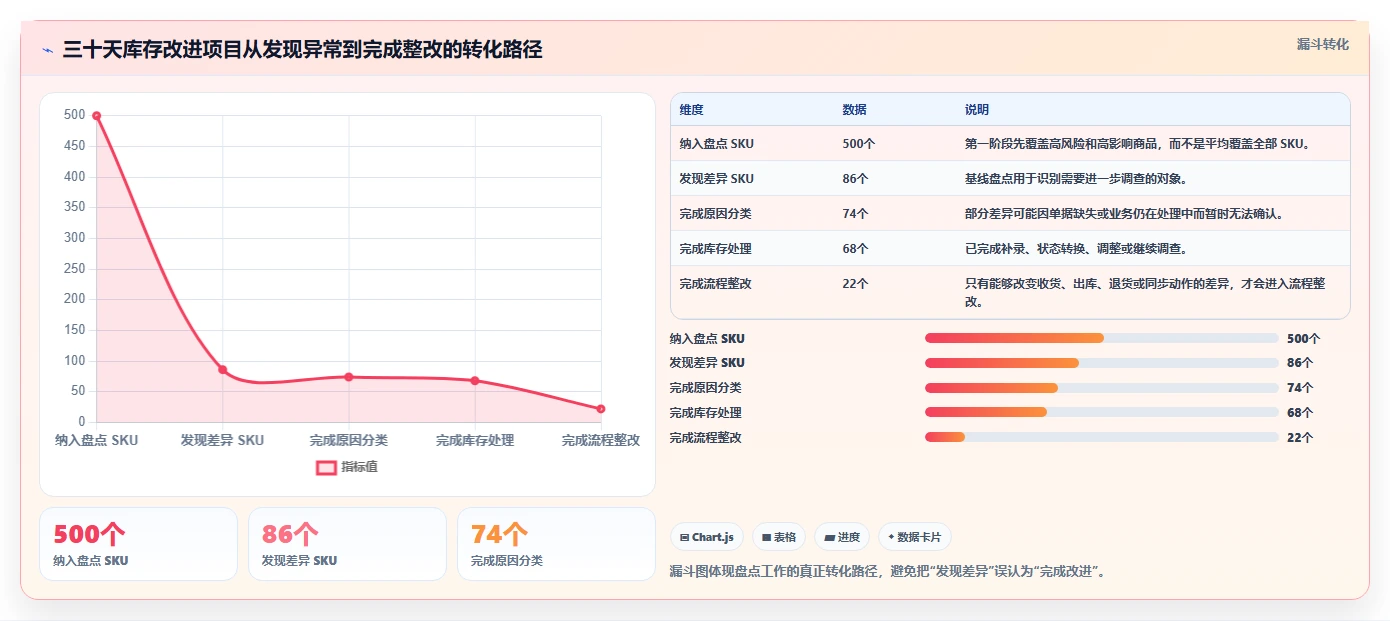The width and height of the screenshot is (1390, 621).
Task: Click the chart point for 完成原因分类
Action: point(349,377)
